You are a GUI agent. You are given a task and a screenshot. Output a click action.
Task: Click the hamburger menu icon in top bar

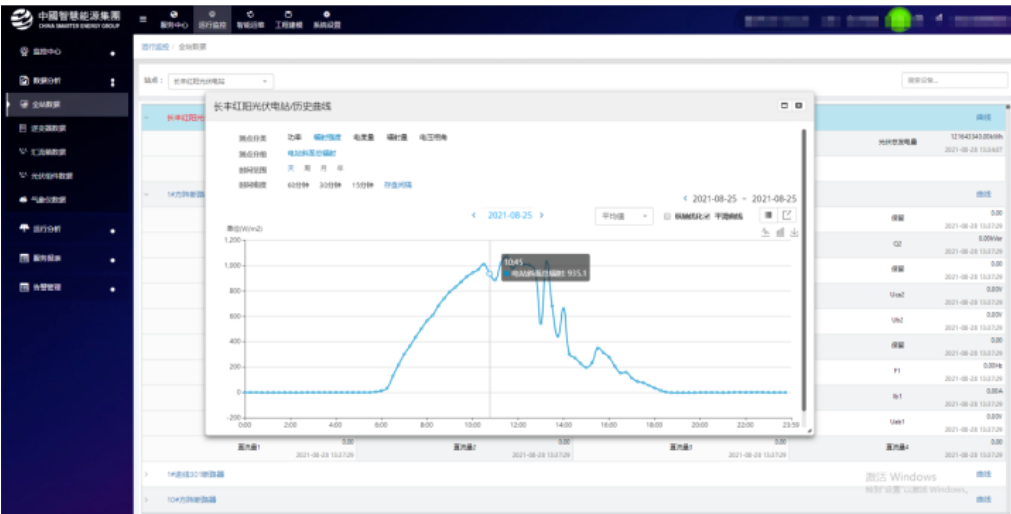[142, 19]
